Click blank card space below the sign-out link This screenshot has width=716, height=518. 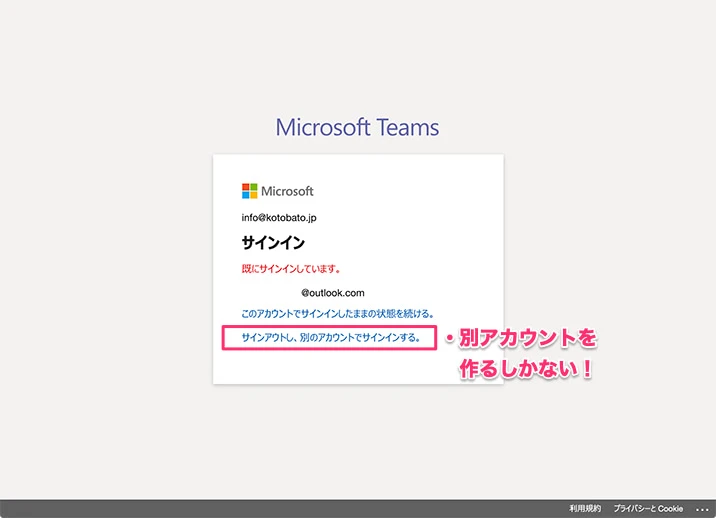(357, 366)
